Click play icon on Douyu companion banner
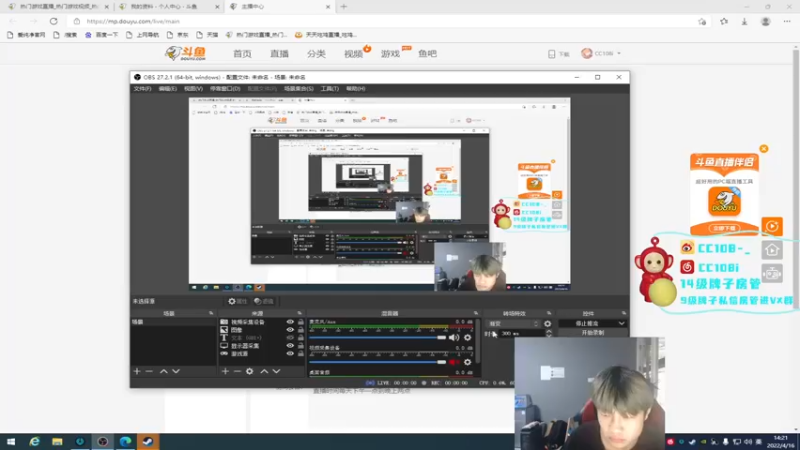This screenshot has height=450, width=800. point(772,226)
